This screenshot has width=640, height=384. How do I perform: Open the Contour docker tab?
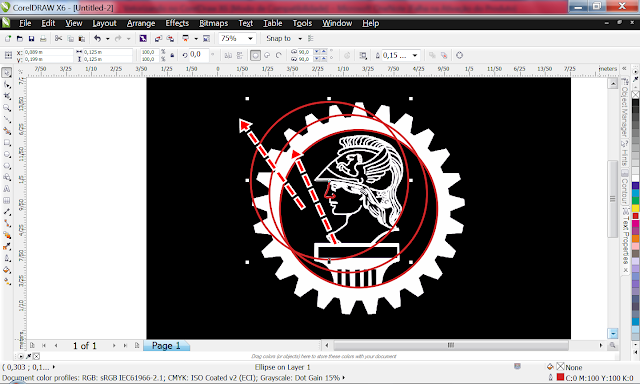pyautogui.click(x=624, y=187)
